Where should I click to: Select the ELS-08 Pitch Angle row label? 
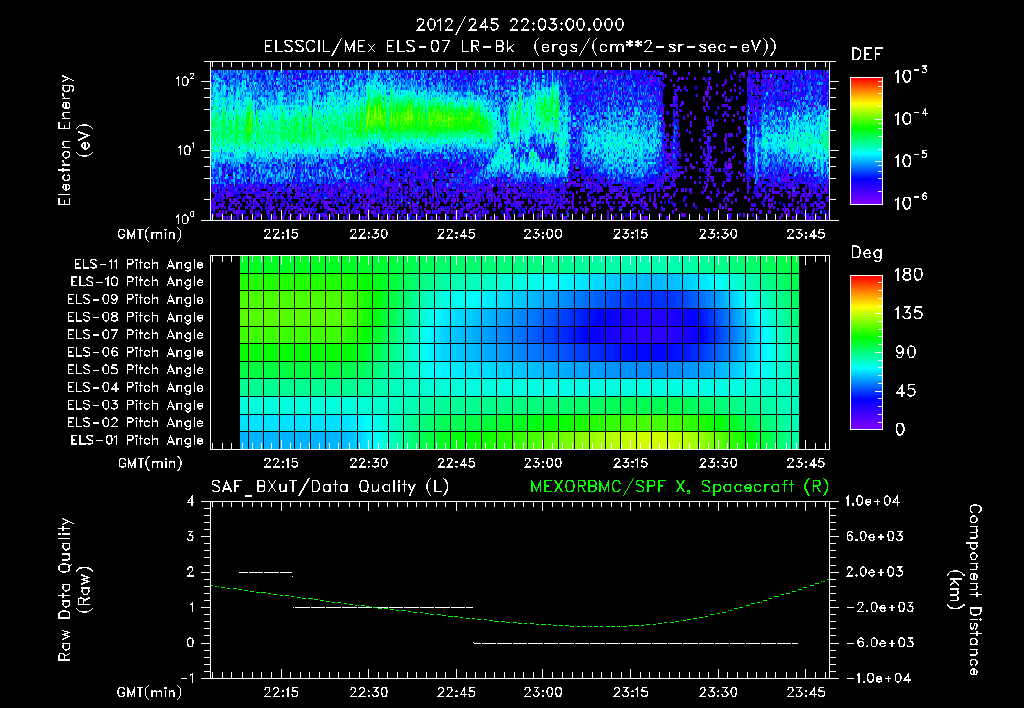(136, 317)
